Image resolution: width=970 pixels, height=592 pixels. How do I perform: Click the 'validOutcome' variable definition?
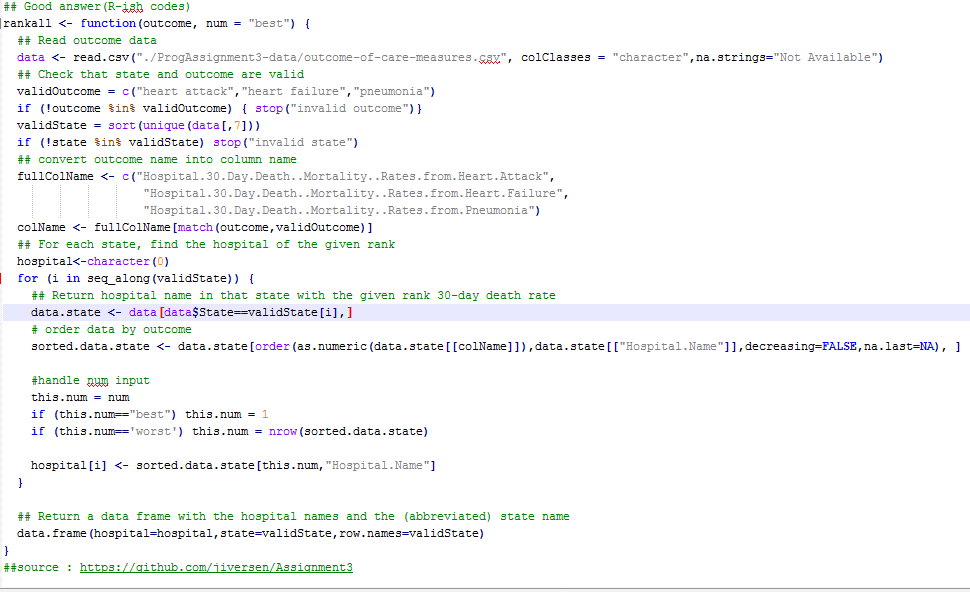pos(59,91)
